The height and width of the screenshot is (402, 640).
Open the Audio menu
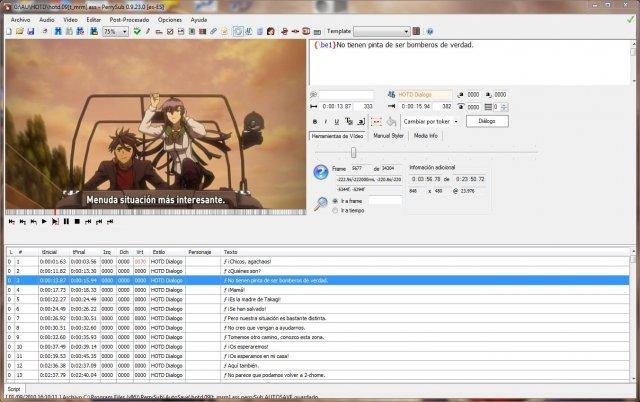tap(47, 20)
